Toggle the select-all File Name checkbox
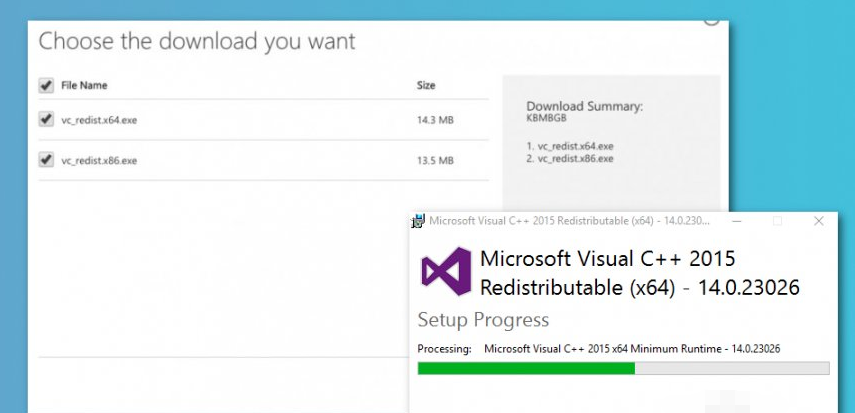The width and height of the screenshot is (855, 413). pyautogui.click(x=46, y=86)
